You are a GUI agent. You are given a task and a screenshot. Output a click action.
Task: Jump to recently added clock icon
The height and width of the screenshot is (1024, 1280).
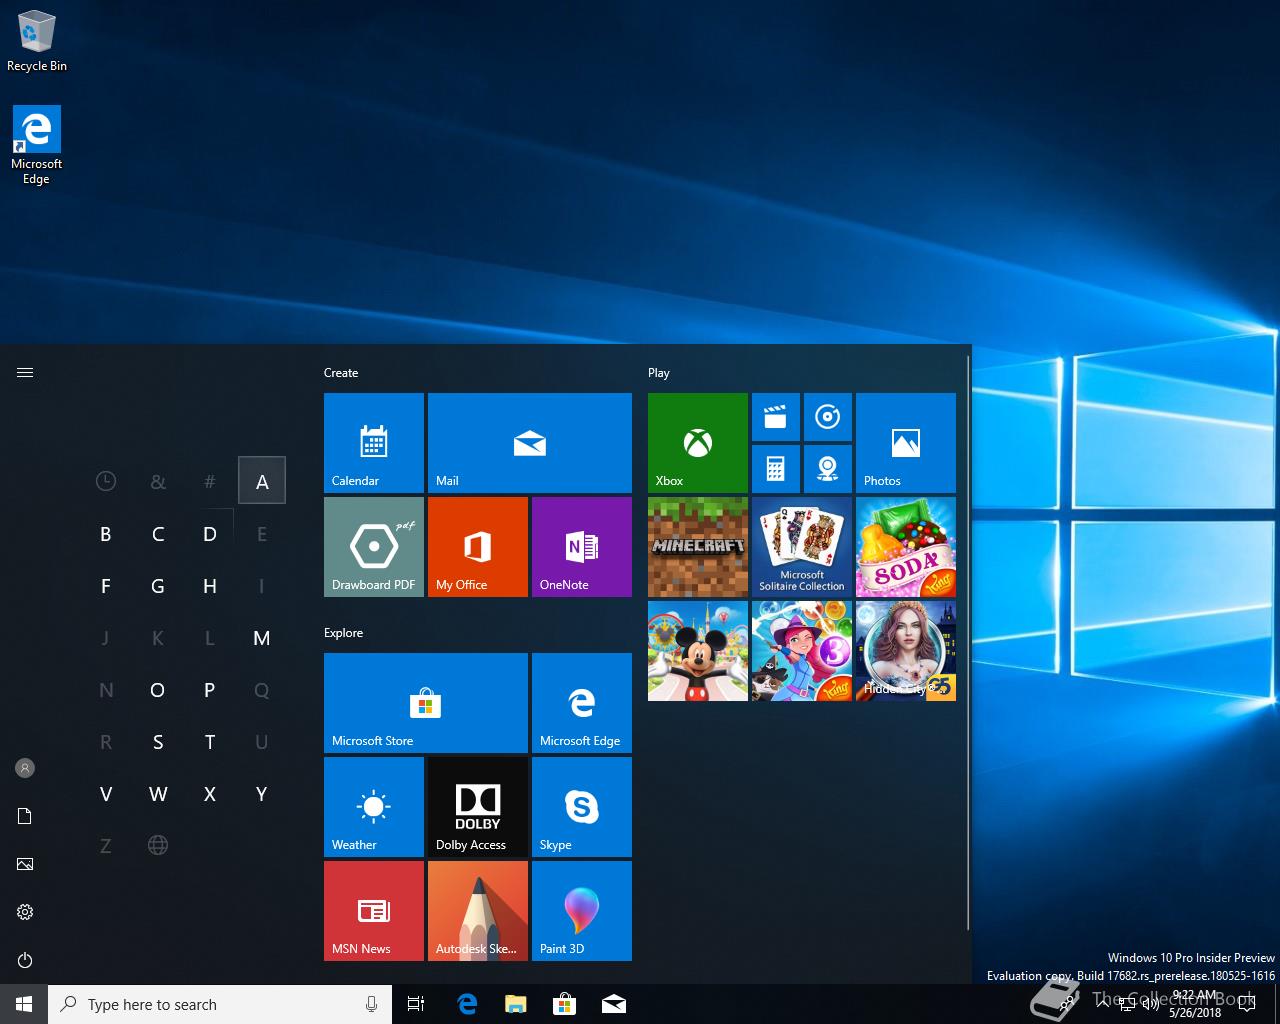[106, 481]
